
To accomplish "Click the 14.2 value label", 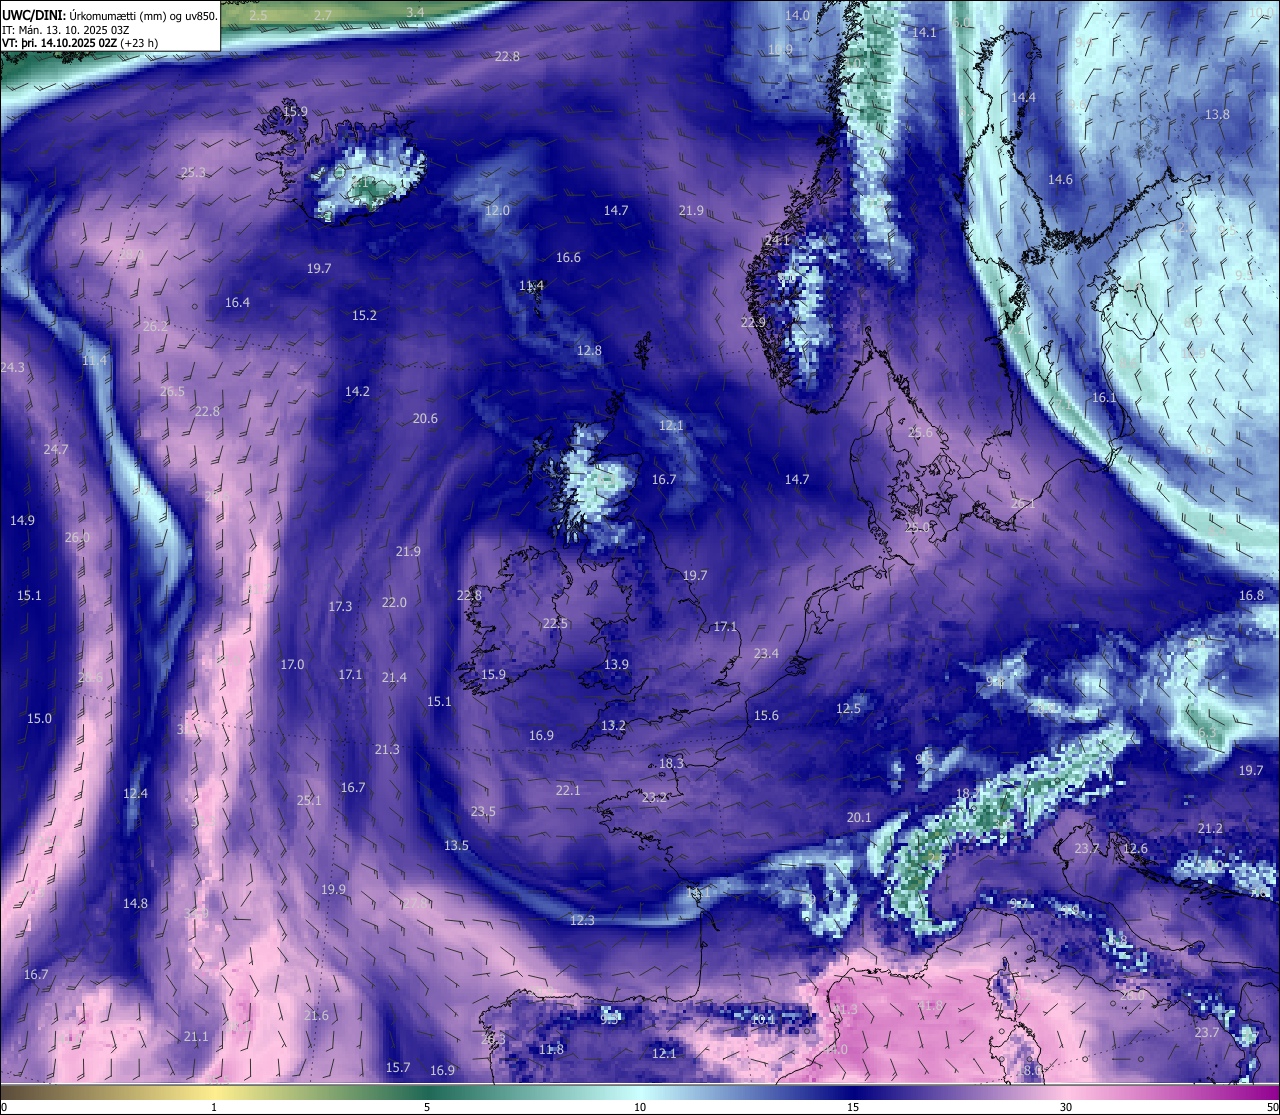I will click(x=357, y=391).
